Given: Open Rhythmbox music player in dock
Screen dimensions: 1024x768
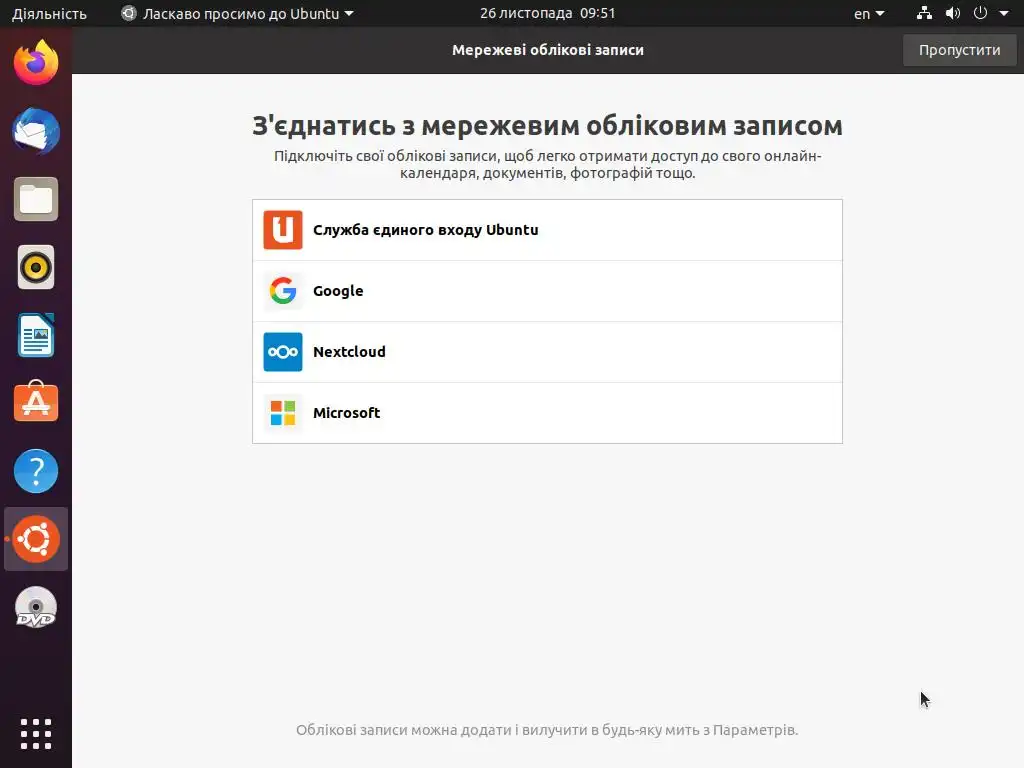Looking at the screenshot, I should [36, 267].
